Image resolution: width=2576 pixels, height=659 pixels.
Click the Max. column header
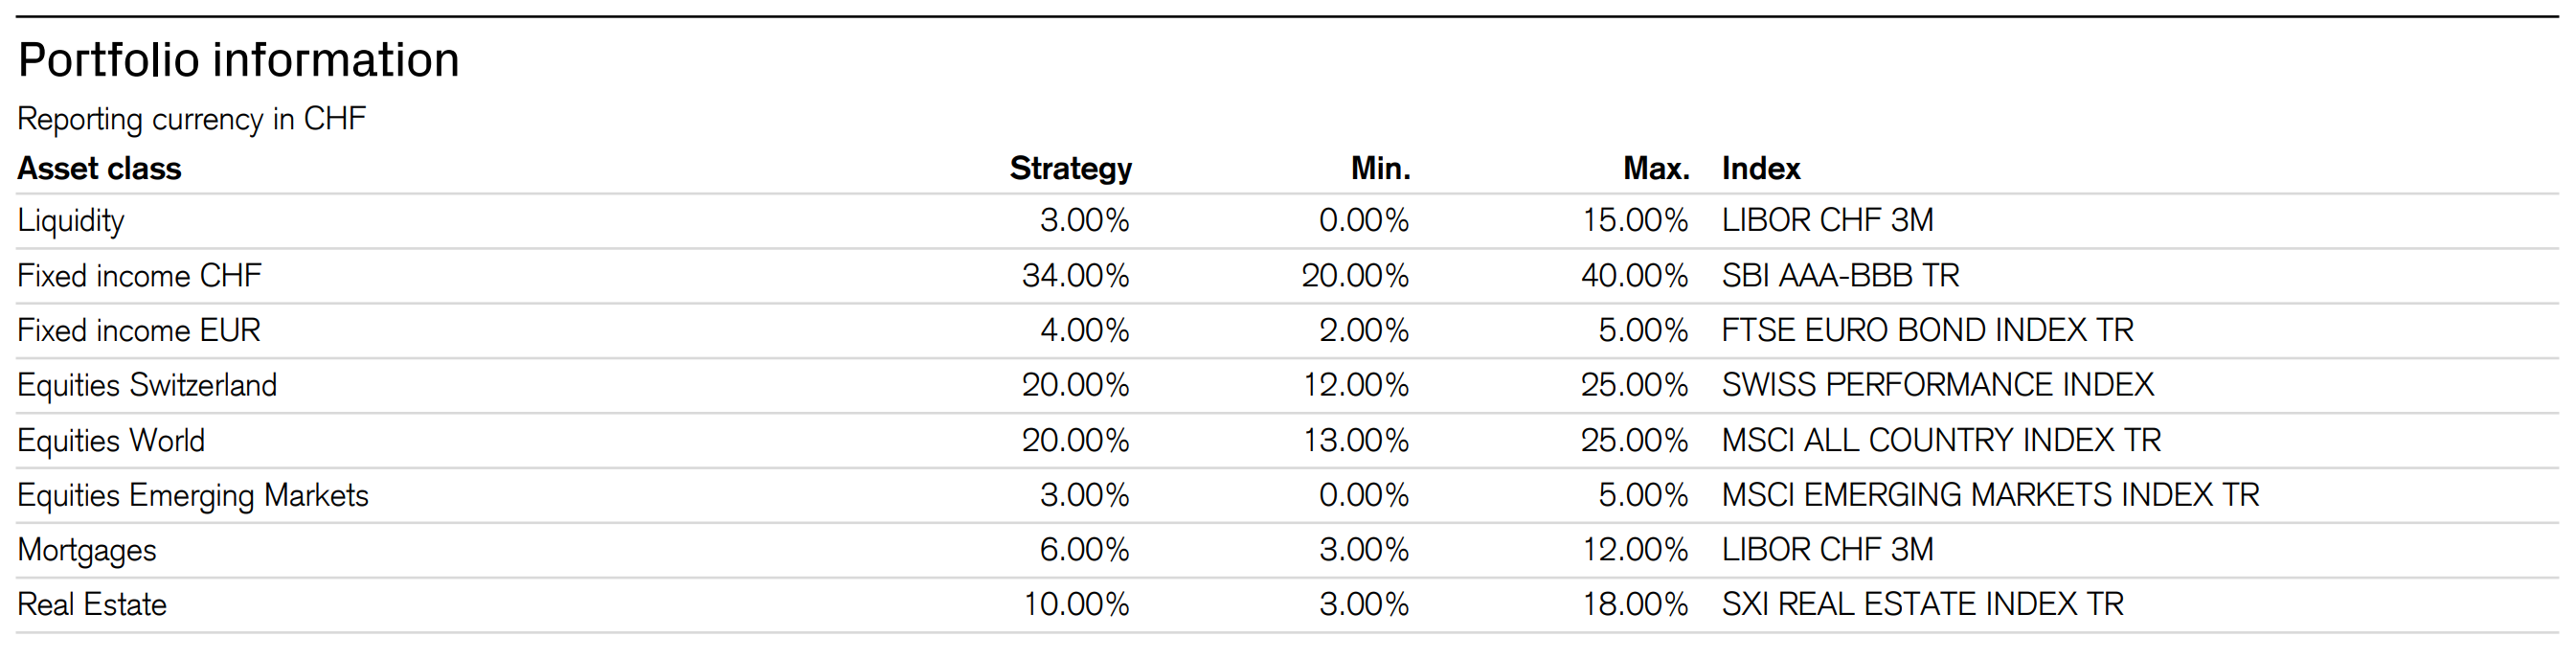(1656, 169)
